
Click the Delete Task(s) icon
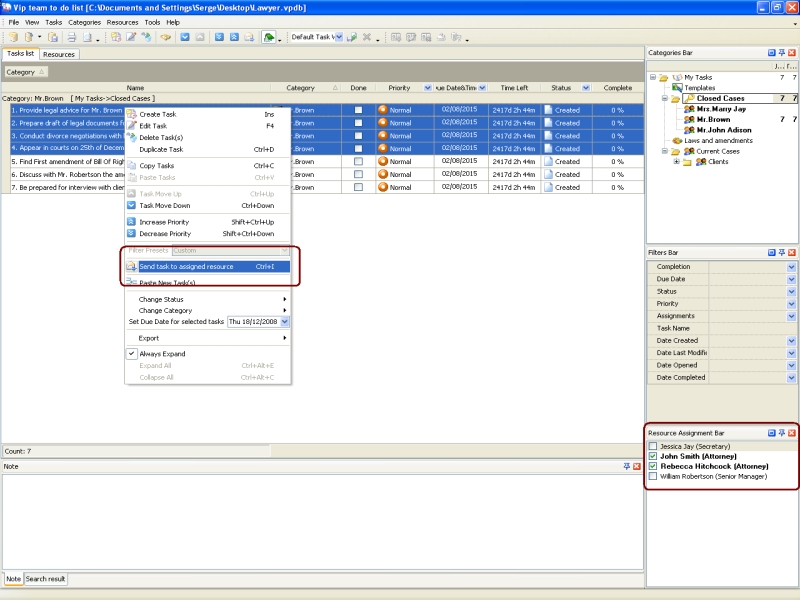click(131, 138)
